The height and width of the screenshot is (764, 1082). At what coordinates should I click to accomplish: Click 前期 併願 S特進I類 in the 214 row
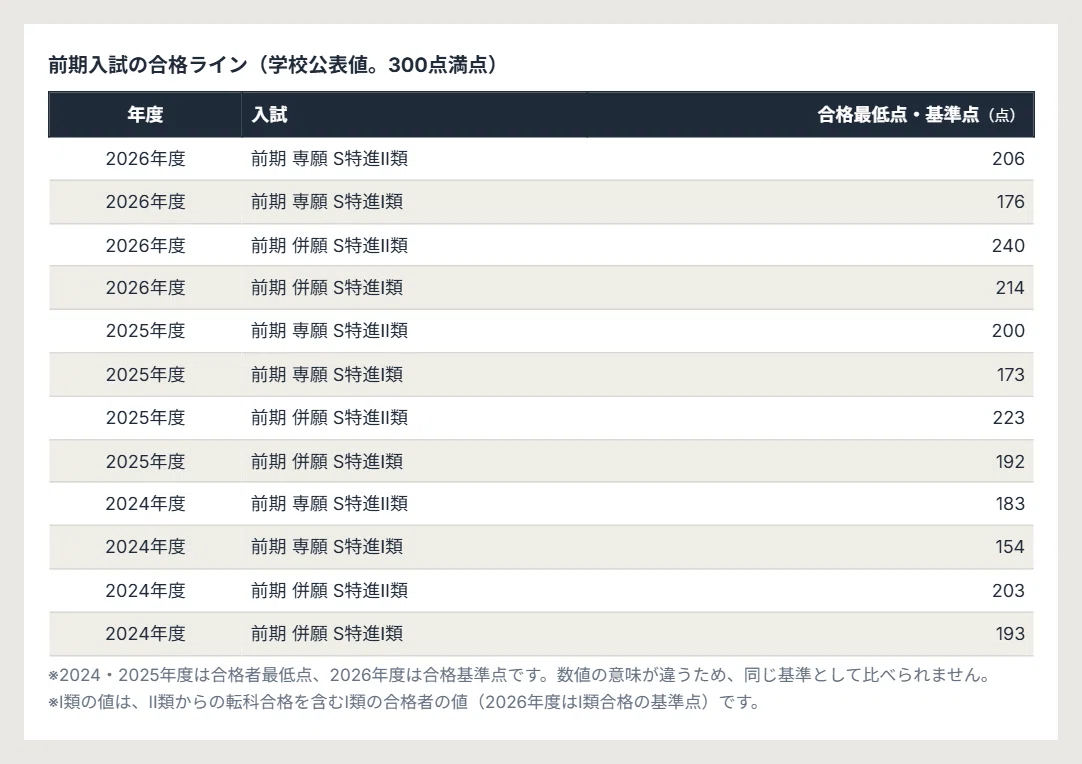coord(327,288)
